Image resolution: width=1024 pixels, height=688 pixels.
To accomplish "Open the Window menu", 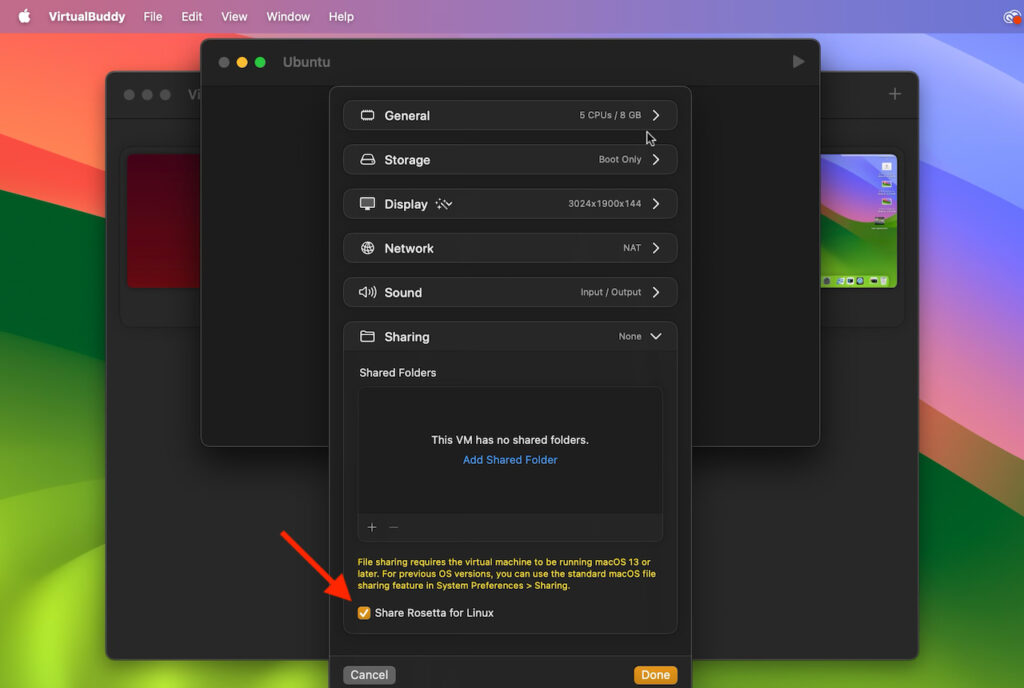I will click(288, 16).
